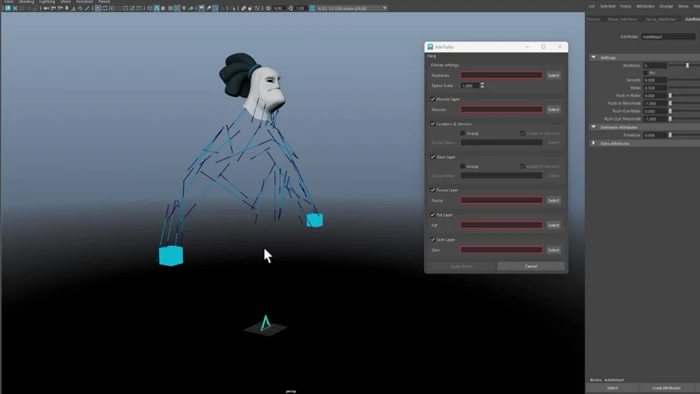Click the Smooth value field

point(655,80)
